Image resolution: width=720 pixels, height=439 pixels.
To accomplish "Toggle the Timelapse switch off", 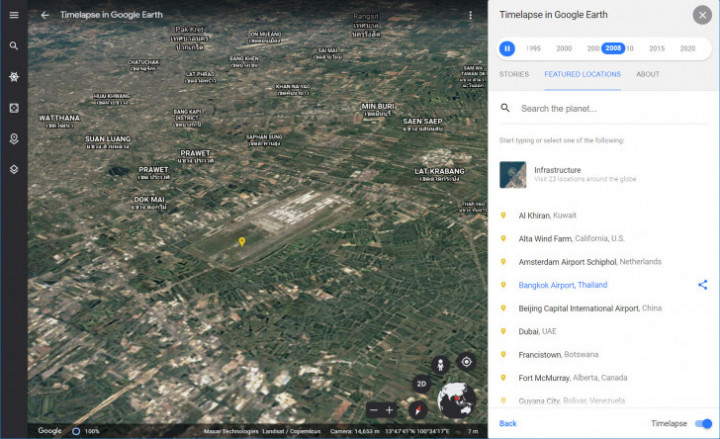I will coord(703,423).
